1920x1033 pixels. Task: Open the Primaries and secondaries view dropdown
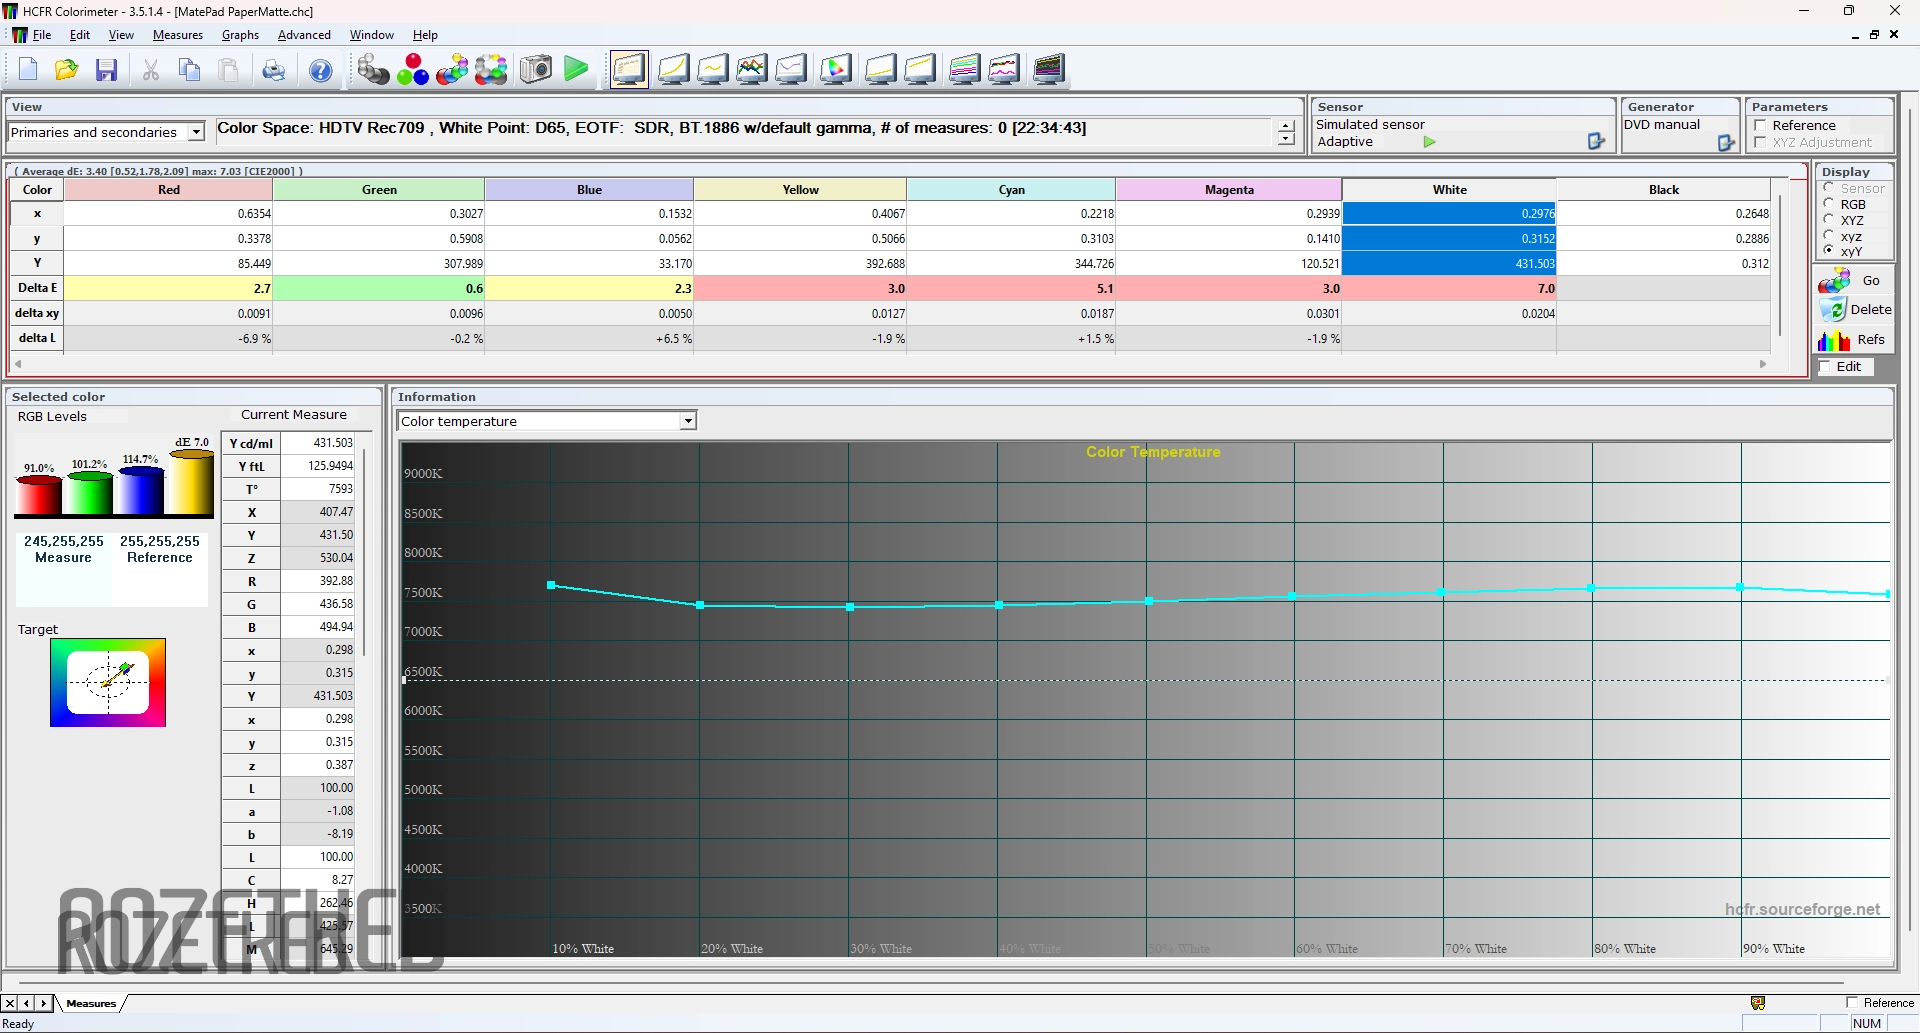click(x=196, y=132)
